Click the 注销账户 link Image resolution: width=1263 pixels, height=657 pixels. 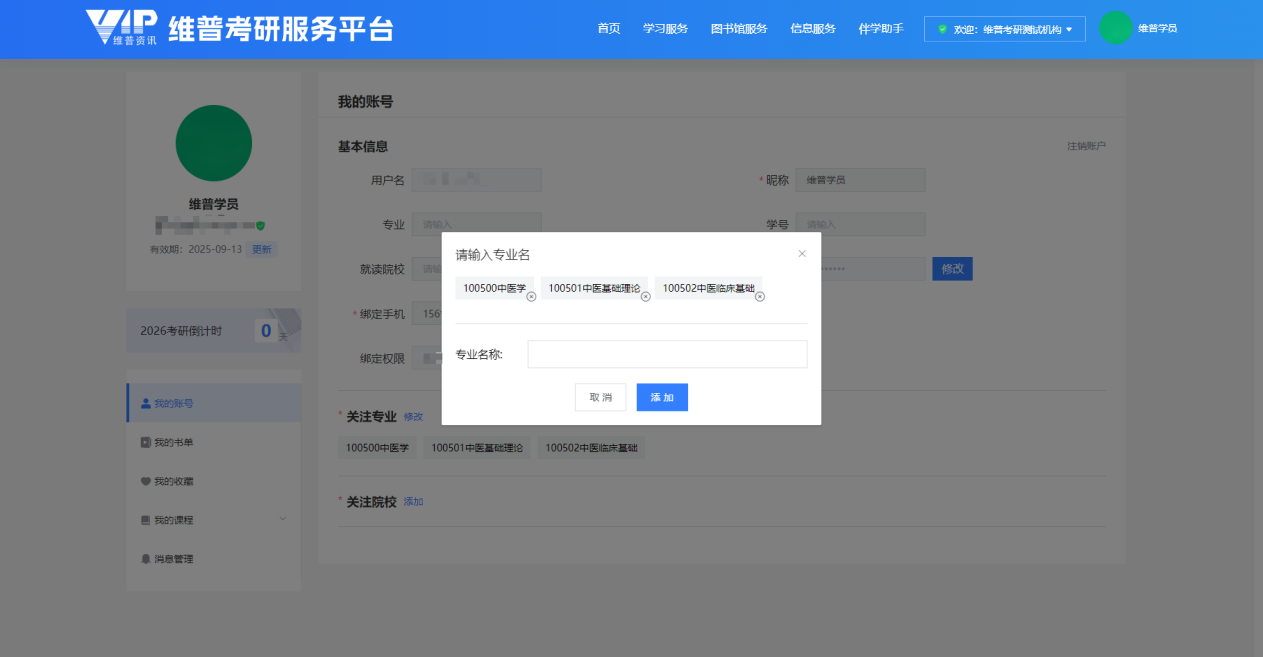tap(1086, 146)
